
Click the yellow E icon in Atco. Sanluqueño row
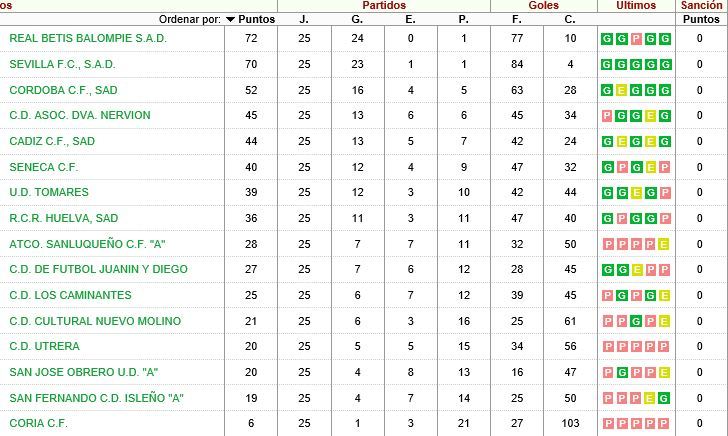664,244
